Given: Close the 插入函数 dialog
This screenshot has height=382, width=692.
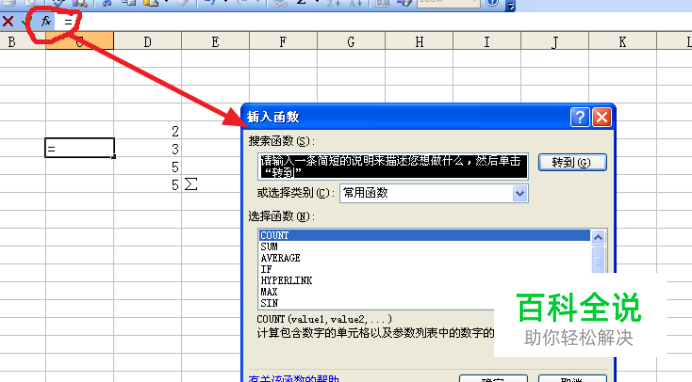Looking at the screenshot, I should point(602,117).
